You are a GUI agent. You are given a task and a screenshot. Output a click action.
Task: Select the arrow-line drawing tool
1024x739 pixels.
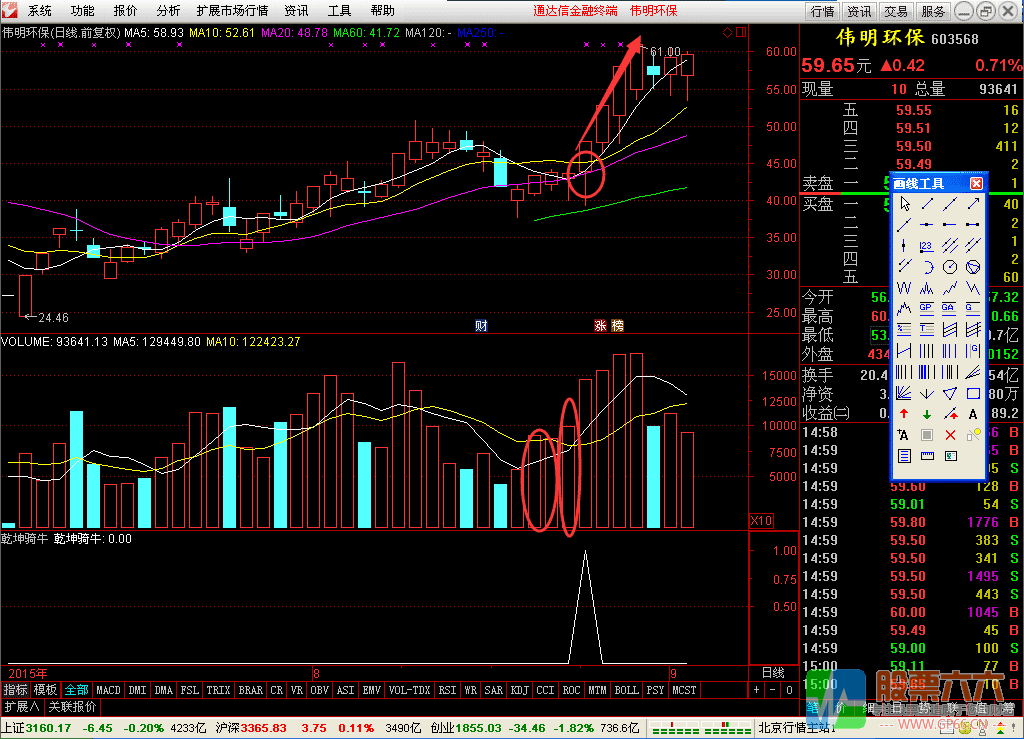(x=973, y=204)
